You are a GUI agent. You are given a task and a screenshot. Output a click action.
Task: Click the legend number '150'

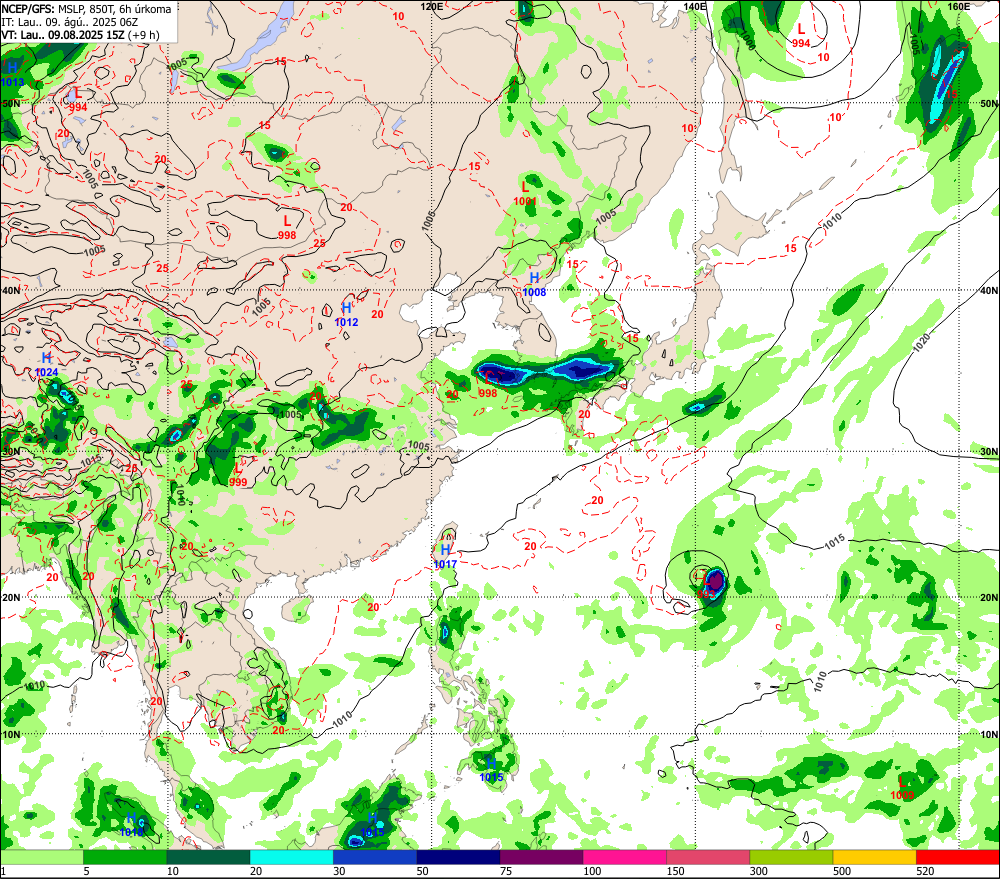675,871
